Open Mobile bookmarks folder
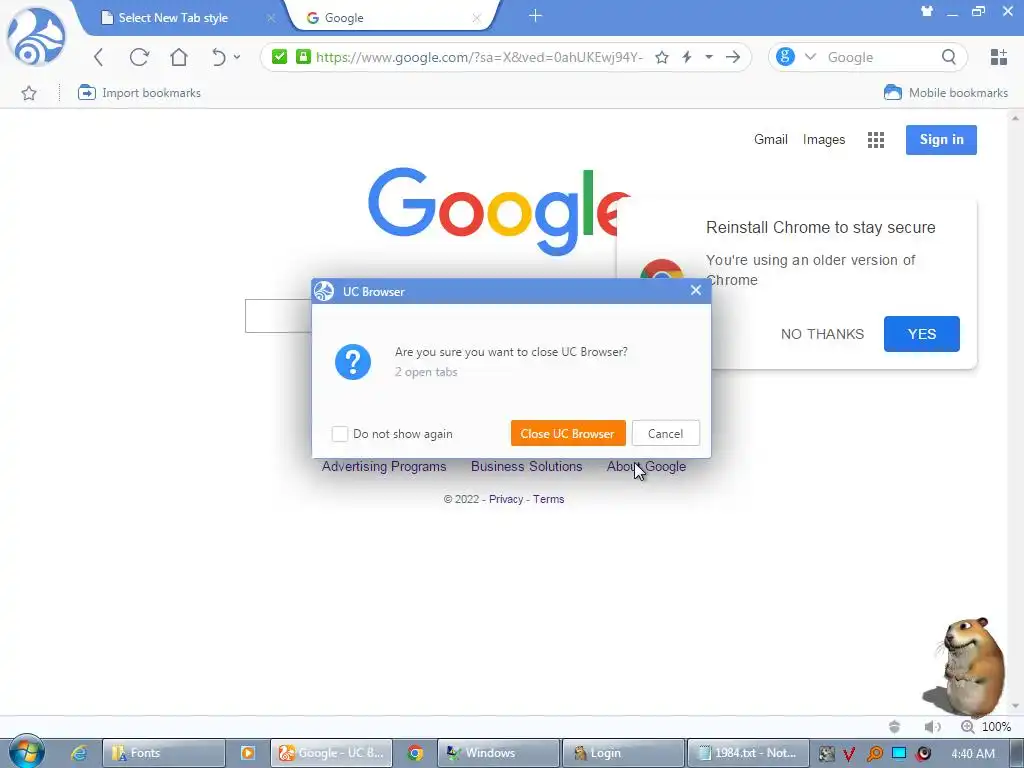This screenshot has width=1024, height=768. pyautogui.click(x=946, y=93)
